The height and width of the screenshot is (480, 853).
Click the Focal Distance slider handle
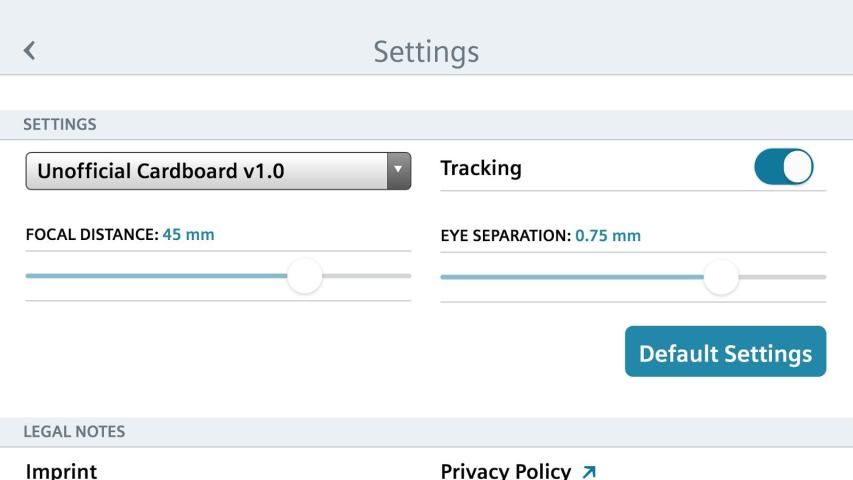(x=304, y=275)
